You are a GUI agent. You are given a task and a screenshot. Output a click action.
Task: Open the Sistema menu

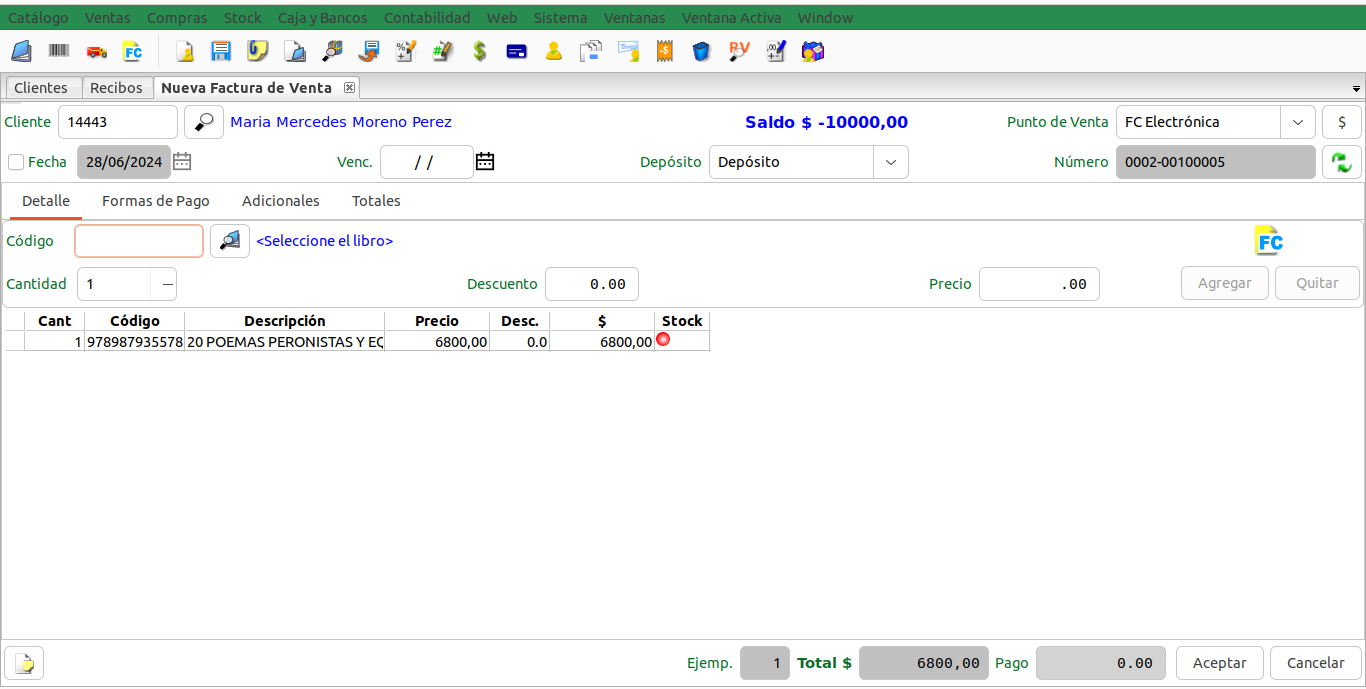[x=561, y=18]
